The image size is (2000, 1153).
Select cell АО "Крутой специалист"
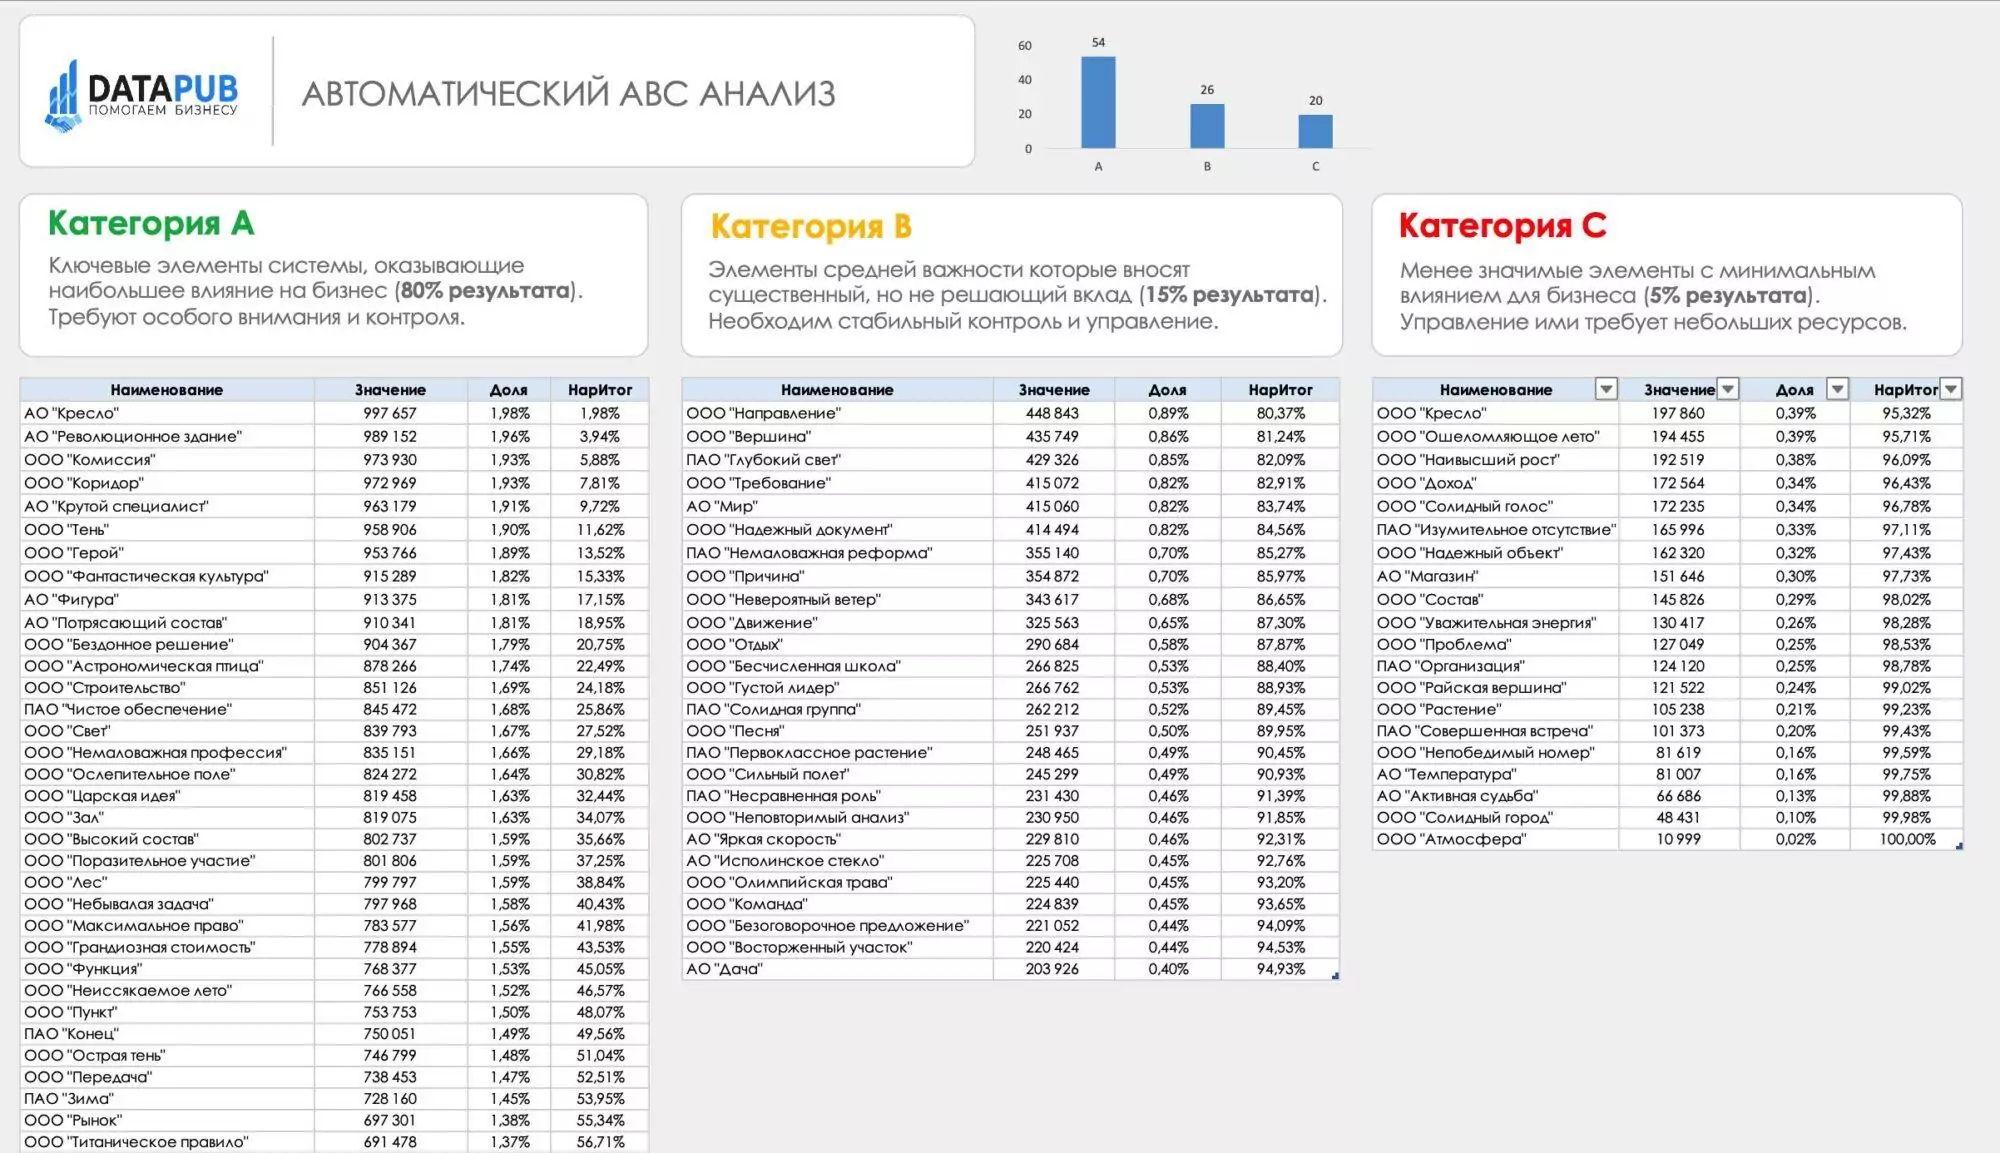pyautogui.click(x=167, y=506)
